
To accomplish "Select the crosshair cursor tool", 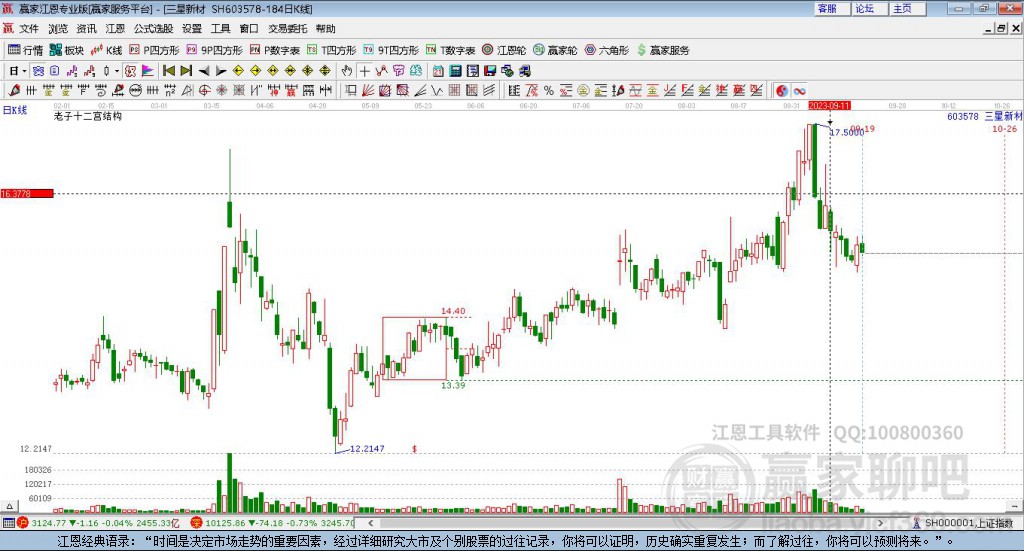I will [x=364, y=71].
